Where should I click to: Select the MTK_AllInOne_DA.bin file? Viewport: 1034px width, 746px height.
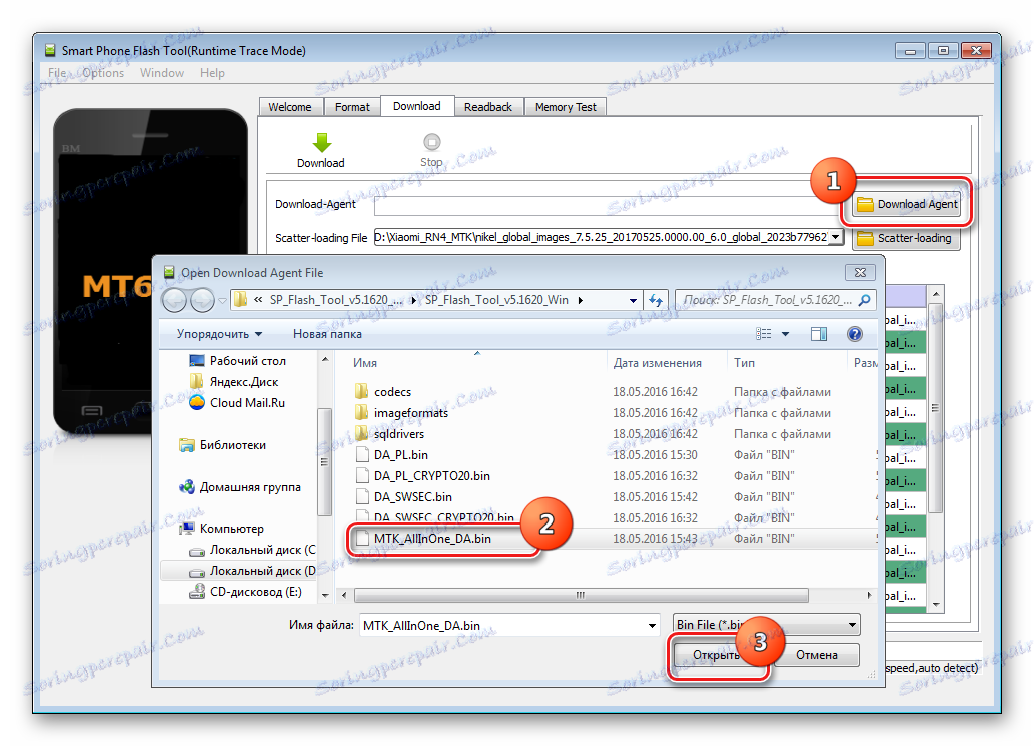click(x=432, y=539)
